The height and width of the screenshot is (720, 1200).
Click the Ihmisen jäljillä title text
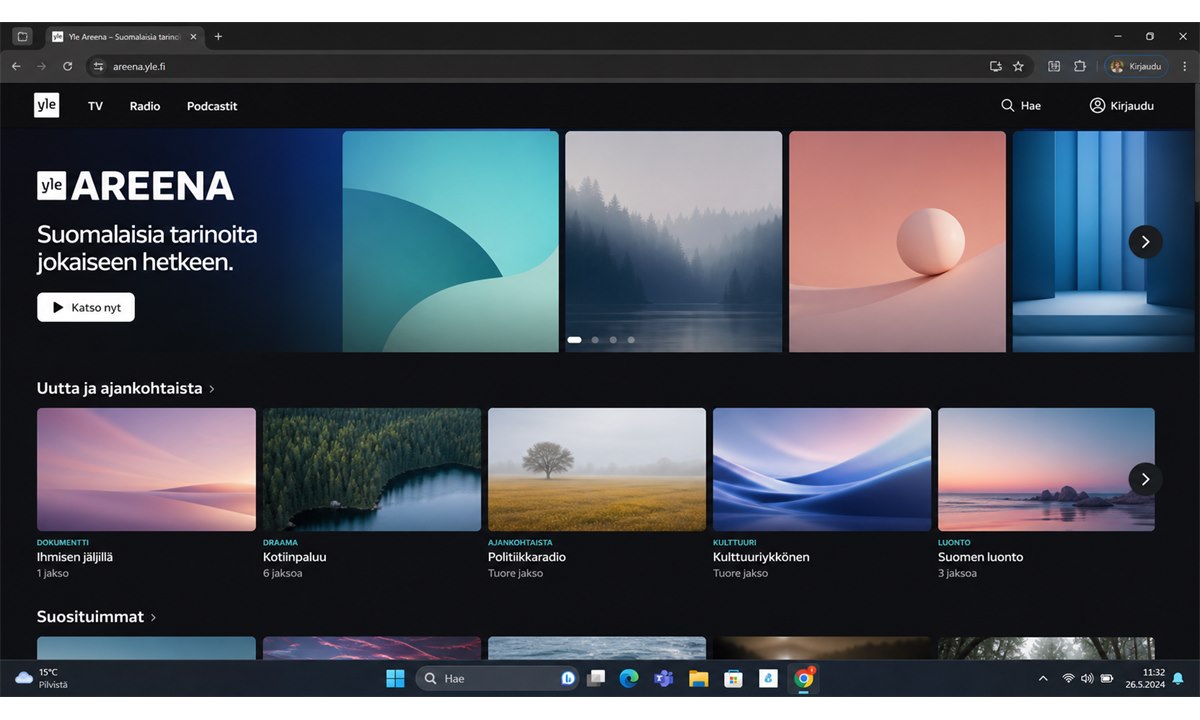(75, 557)
